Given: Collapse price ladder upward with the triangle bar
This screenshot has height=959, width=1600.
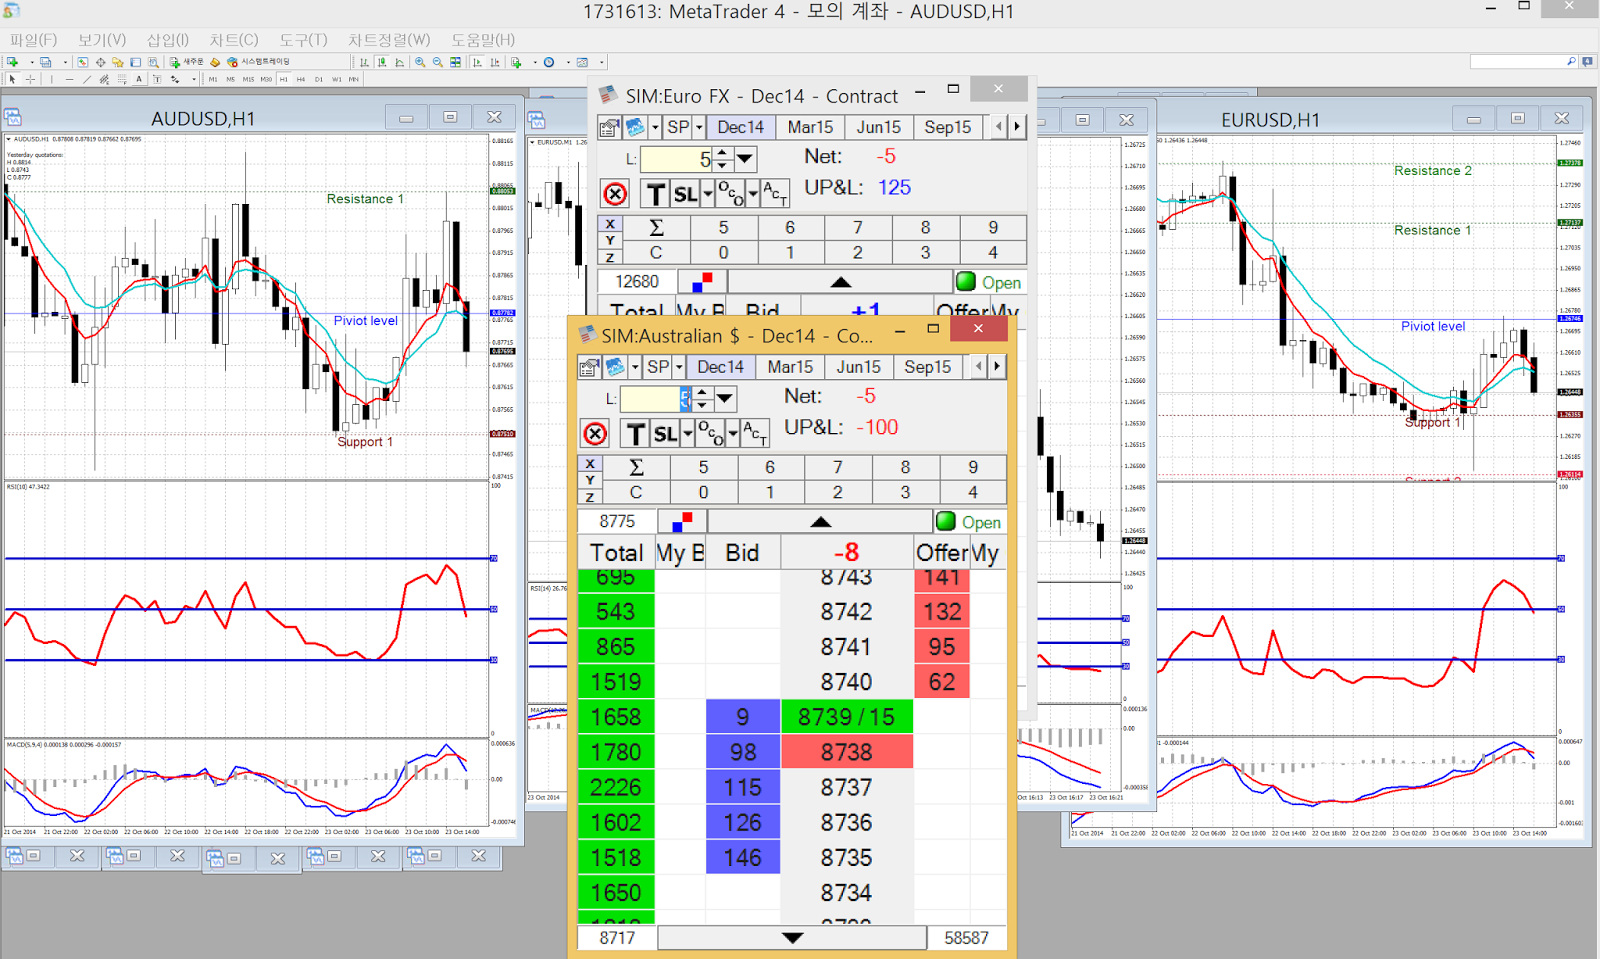Looking at the screenshot, I should (820, 522).
